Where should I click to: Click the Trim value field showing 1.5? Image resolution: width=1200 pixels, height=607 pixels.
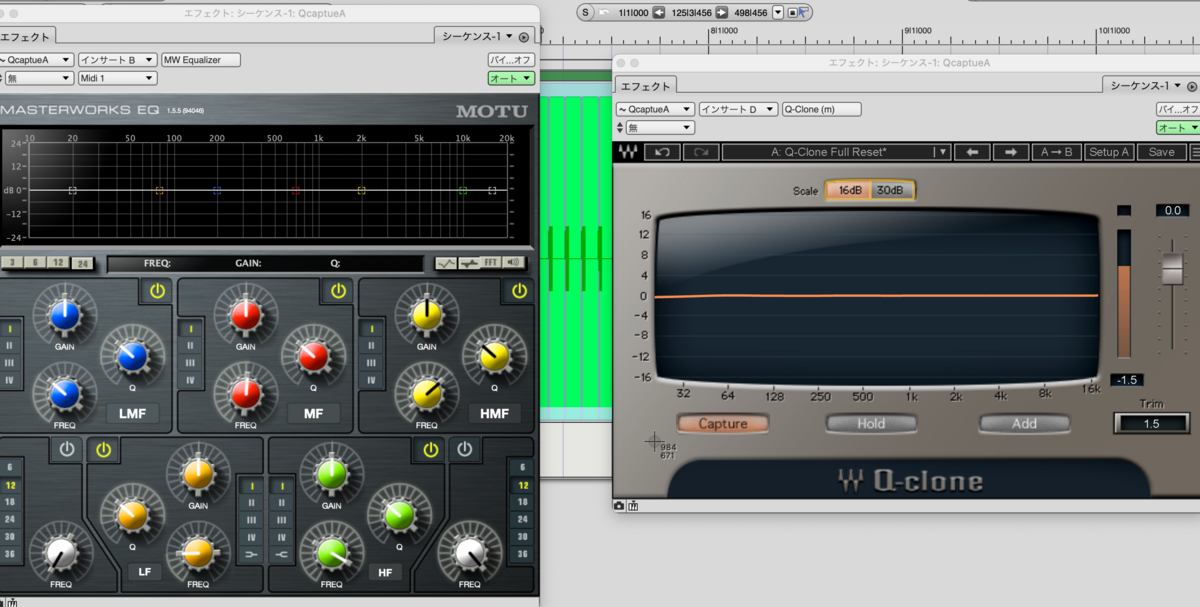(x=1151, y=423)
